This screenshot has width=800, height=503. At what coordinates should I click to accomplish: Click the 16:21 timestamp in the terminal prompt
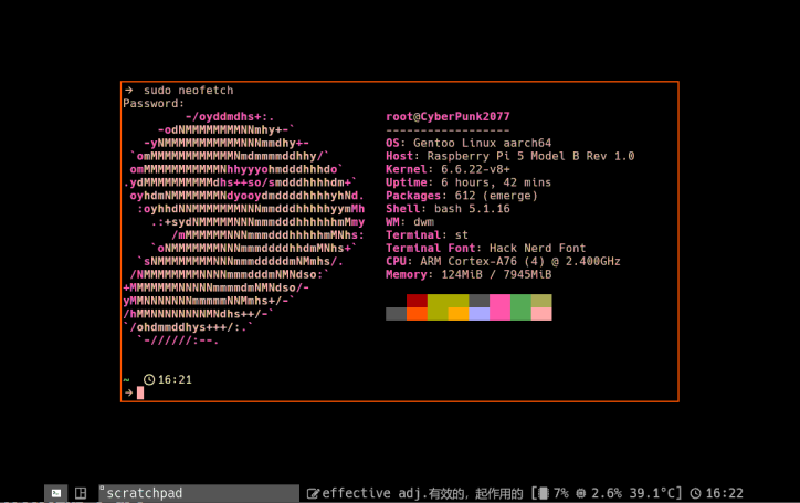point(174,380)
